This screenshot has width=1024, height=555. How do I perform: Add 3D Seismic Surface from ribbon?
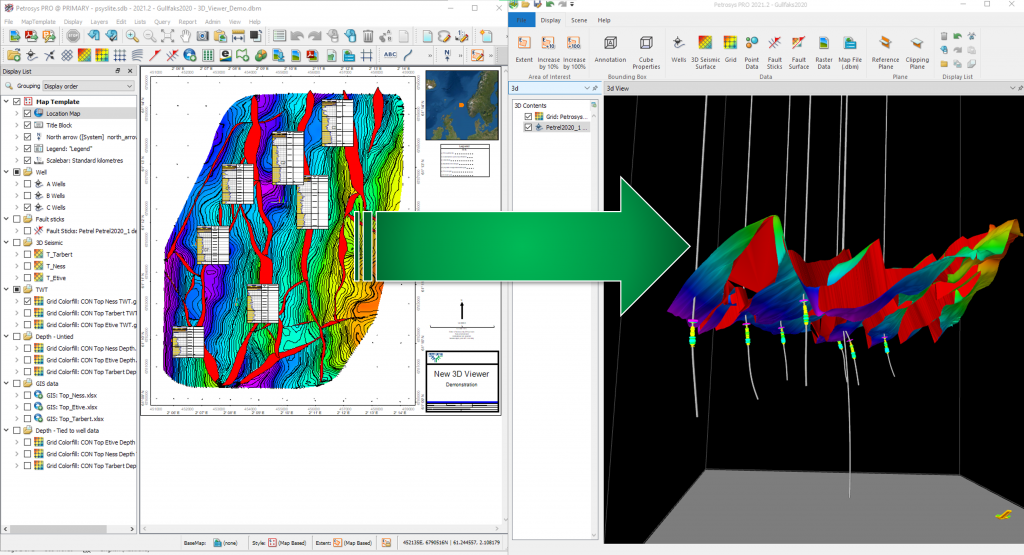click(705, 52)
